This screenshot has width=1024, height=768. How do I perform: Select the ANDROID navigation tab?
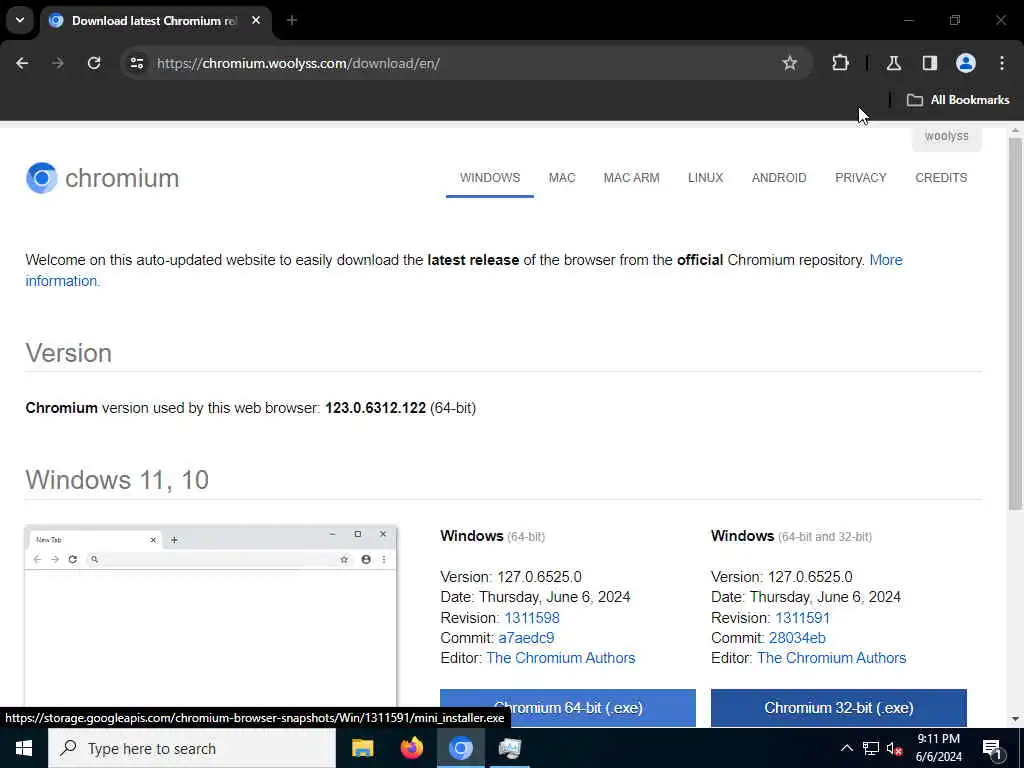pos(779,178)
